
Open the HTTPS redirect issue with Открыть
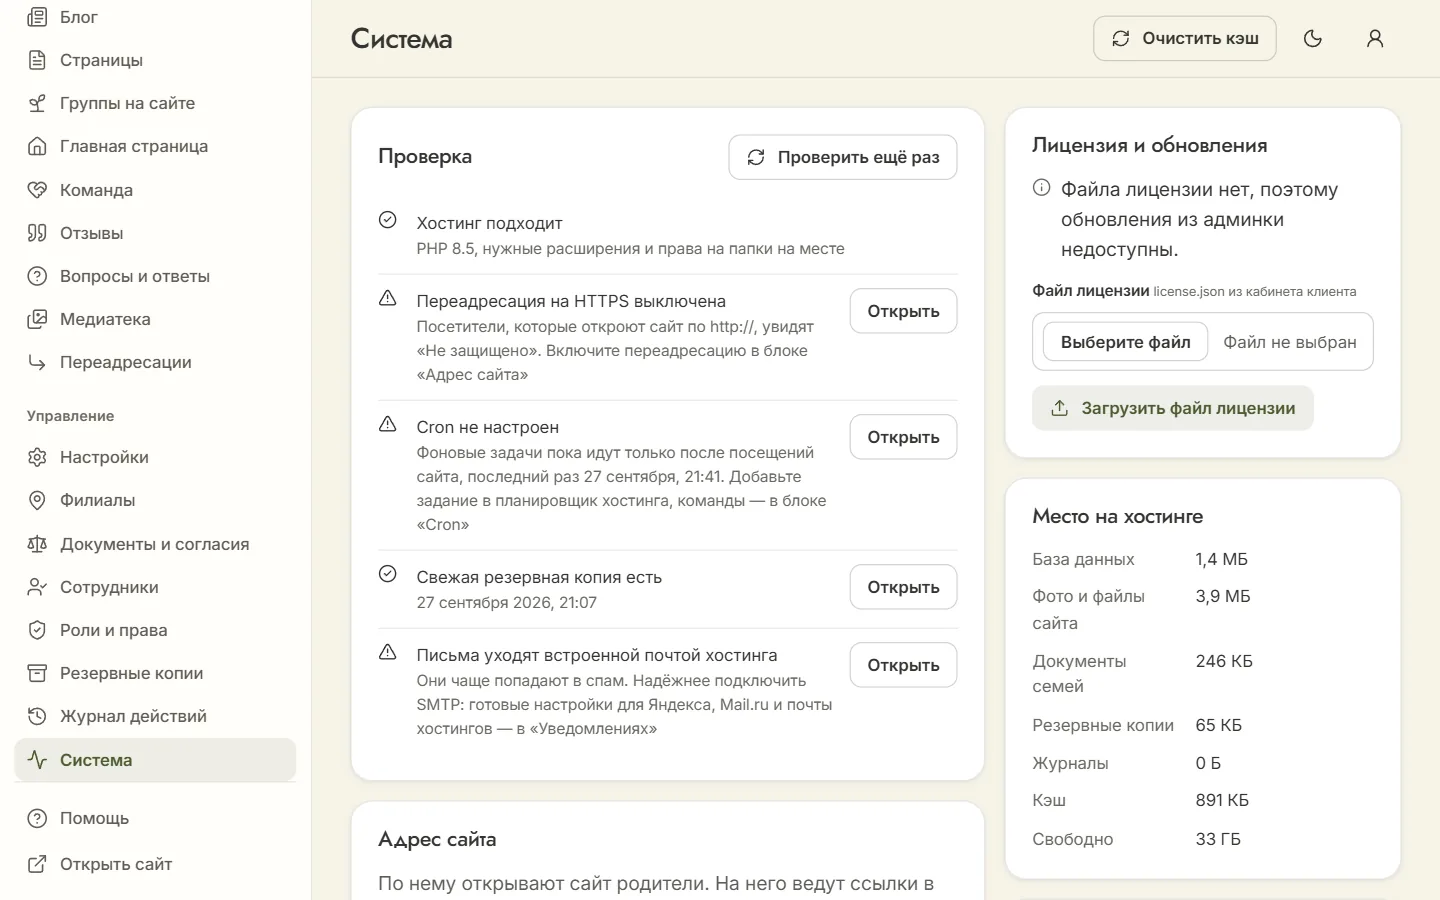point(903,311)
